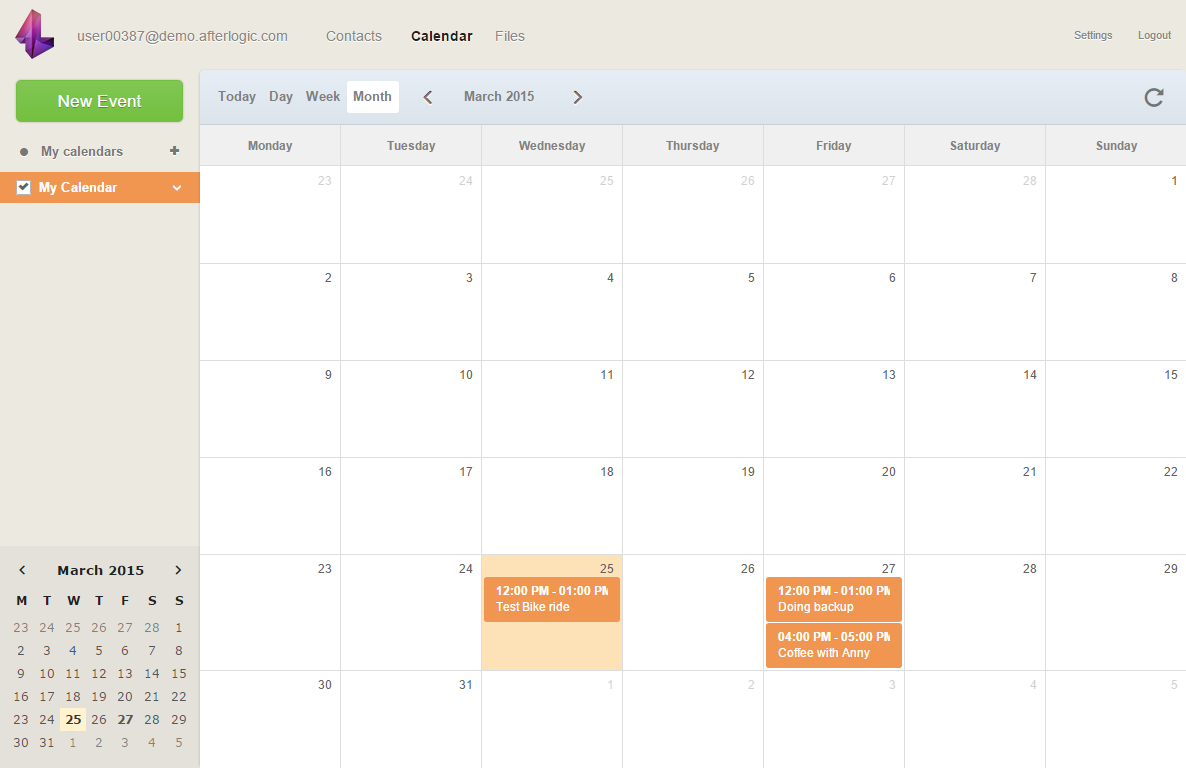Viewport: 1186px width, 768px height.
Task: Switch to Day view
Action: point(281,97)
